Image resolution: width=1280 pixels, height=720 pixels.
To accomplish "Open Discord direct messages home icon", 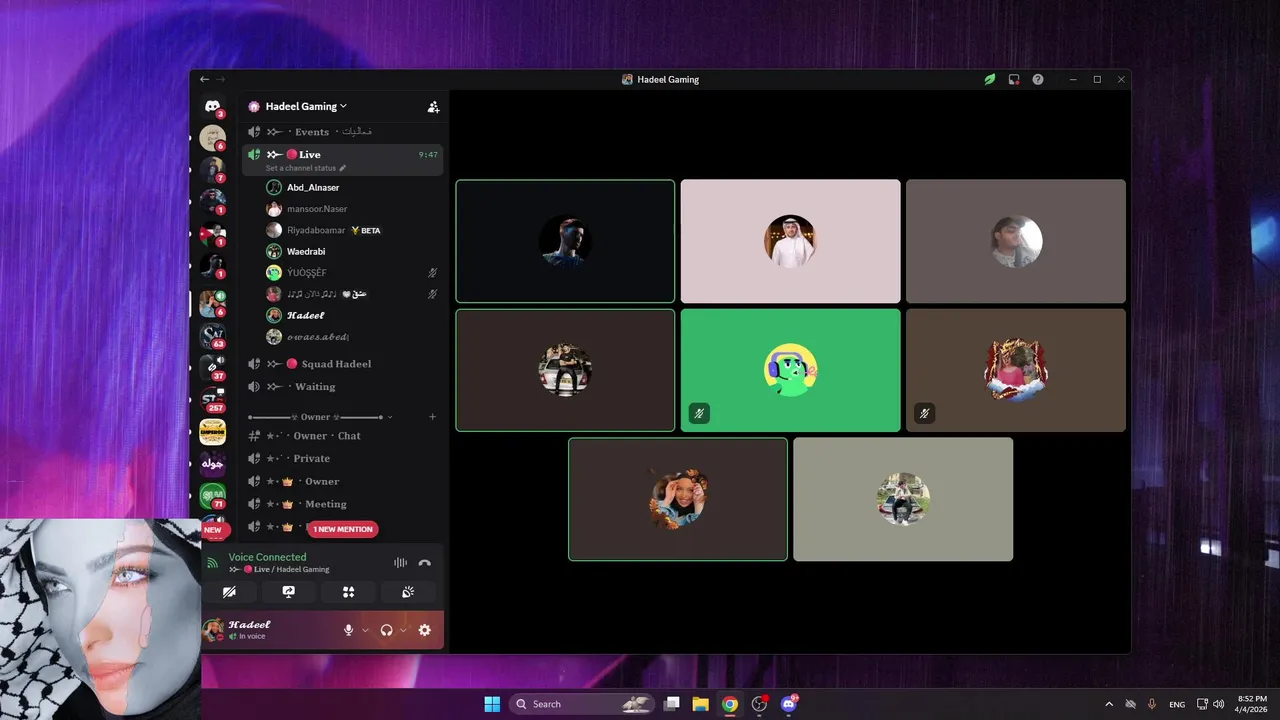I will click(212, 106).
